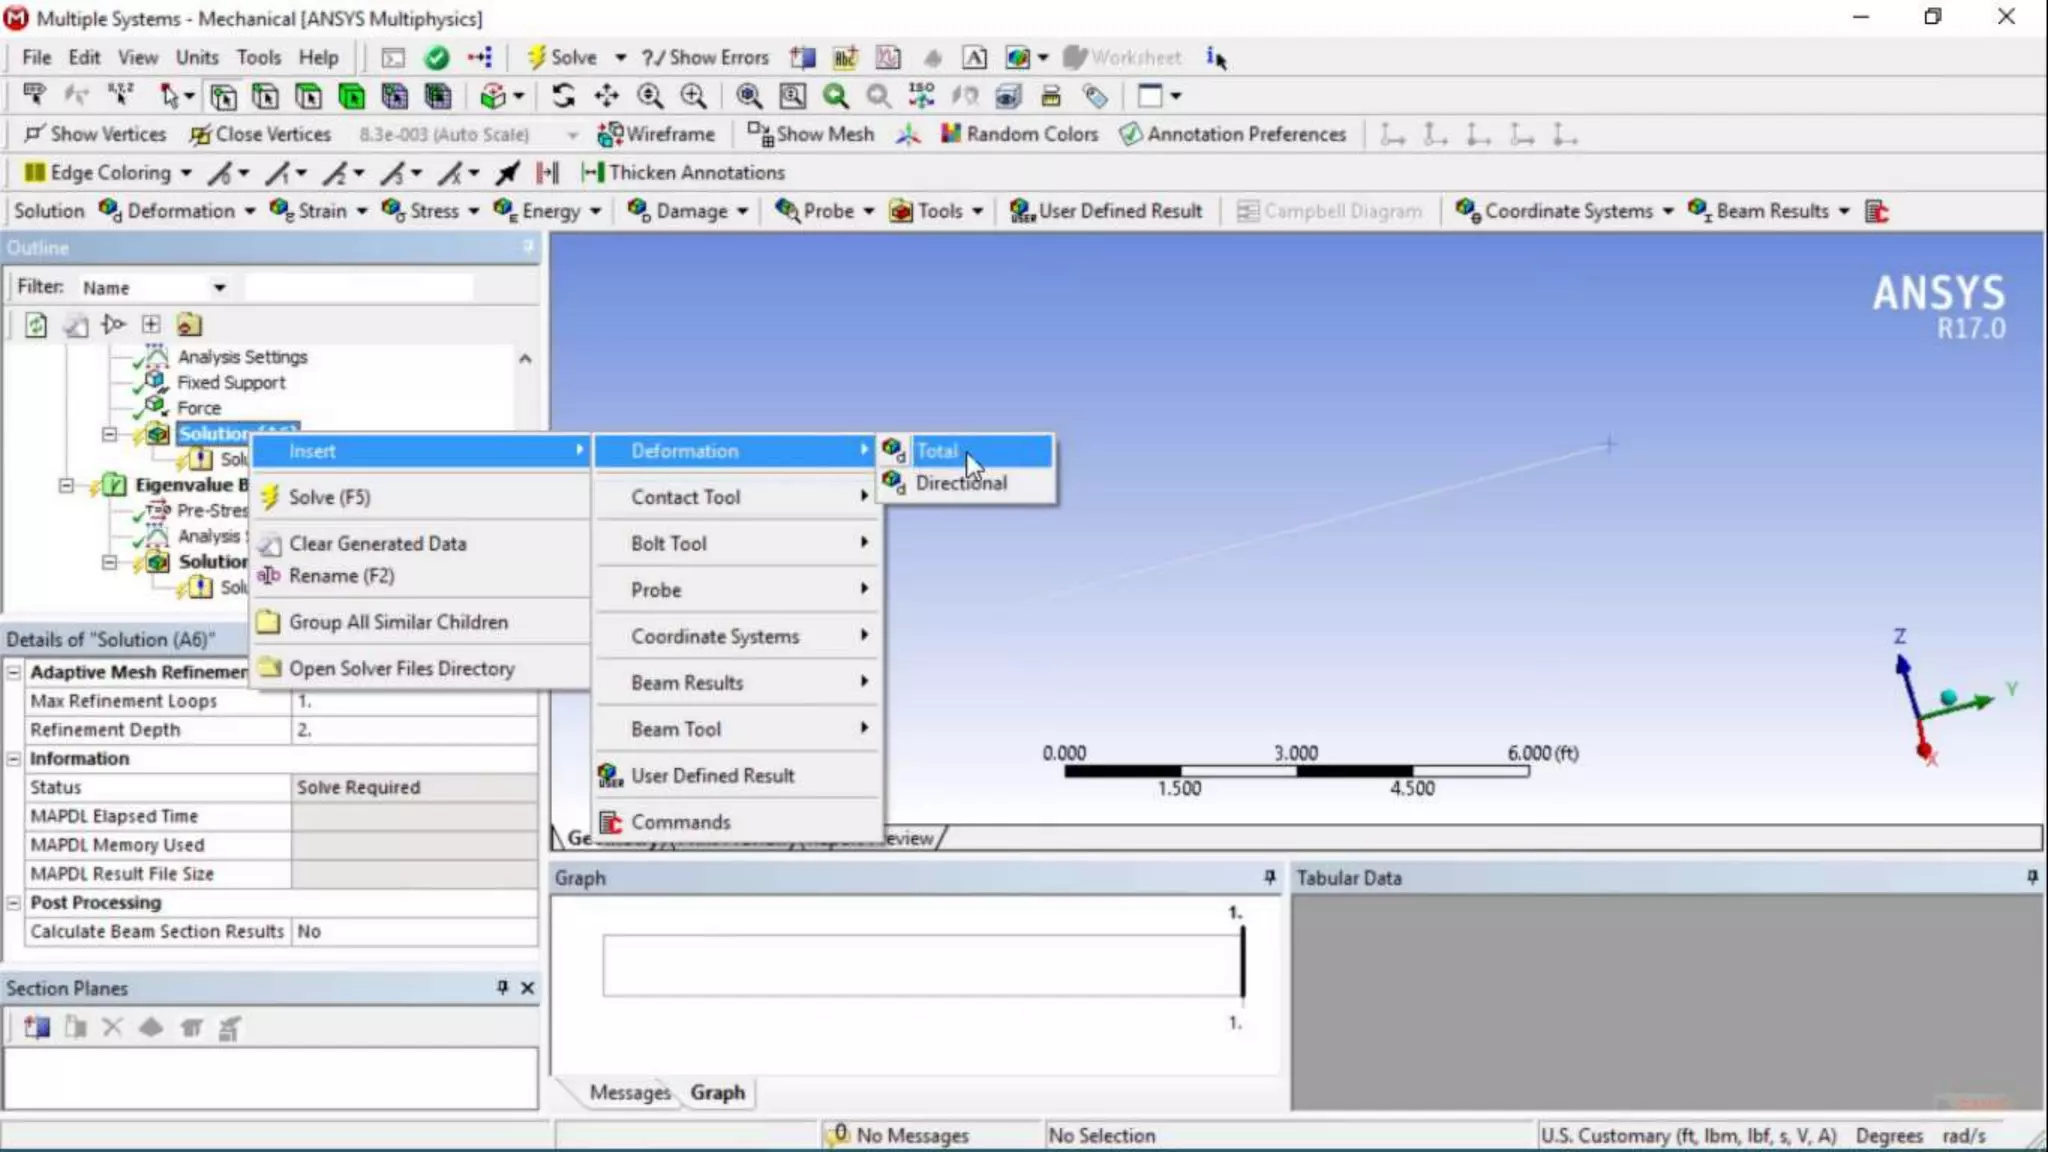Image resolution: width=2048 pixels, height=1152 pixels.
Task: Switch to the Messages tab
Action: coord(629,1092)
